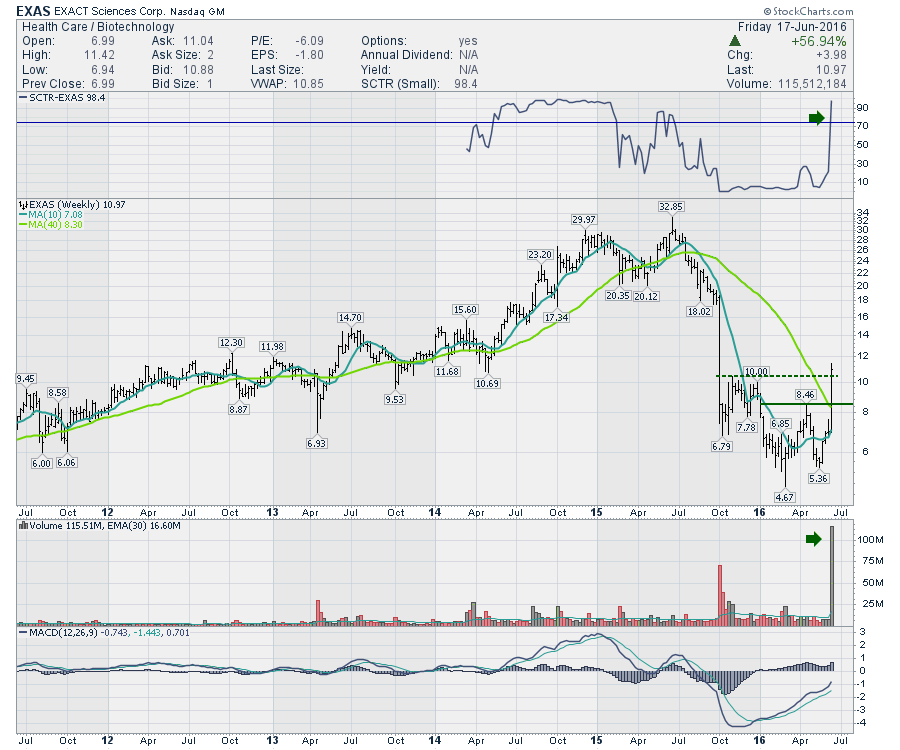Click the 12.30 price label
Image resolution: width=900 pixels, height=750 pixels.
pyautogui.click(x=231, y=343)
